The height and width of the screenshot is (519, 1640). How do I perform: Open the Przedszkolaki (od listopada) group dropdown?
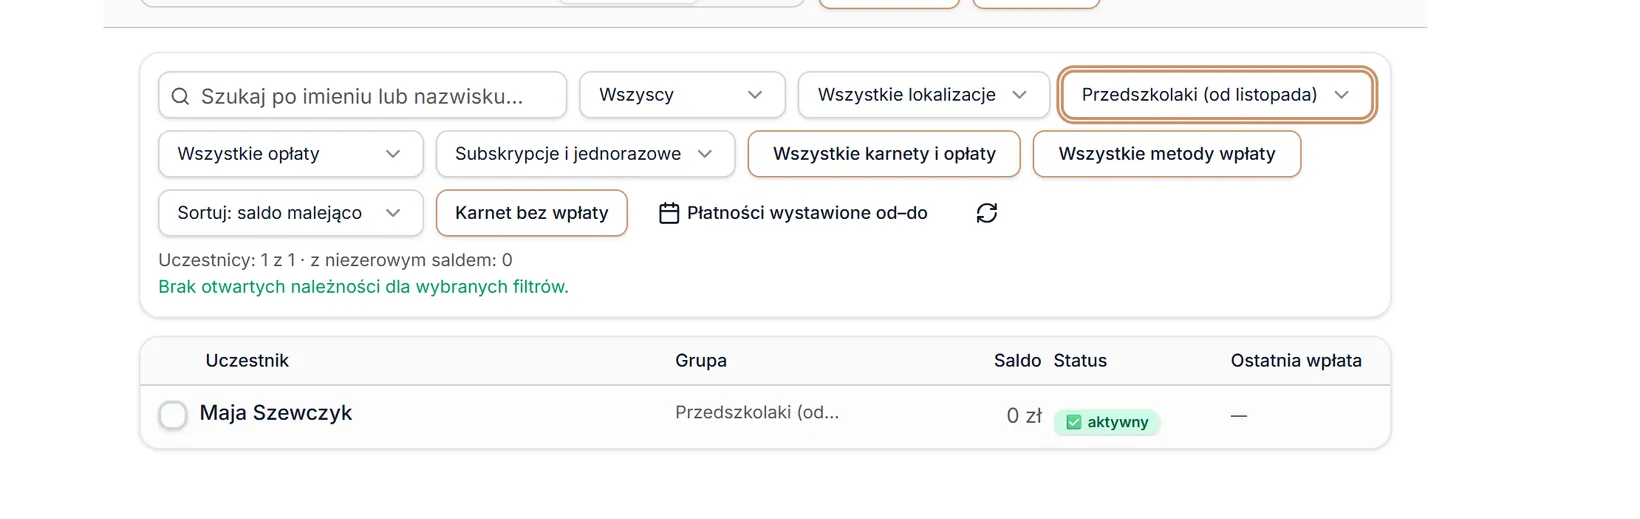(1217, 95)
